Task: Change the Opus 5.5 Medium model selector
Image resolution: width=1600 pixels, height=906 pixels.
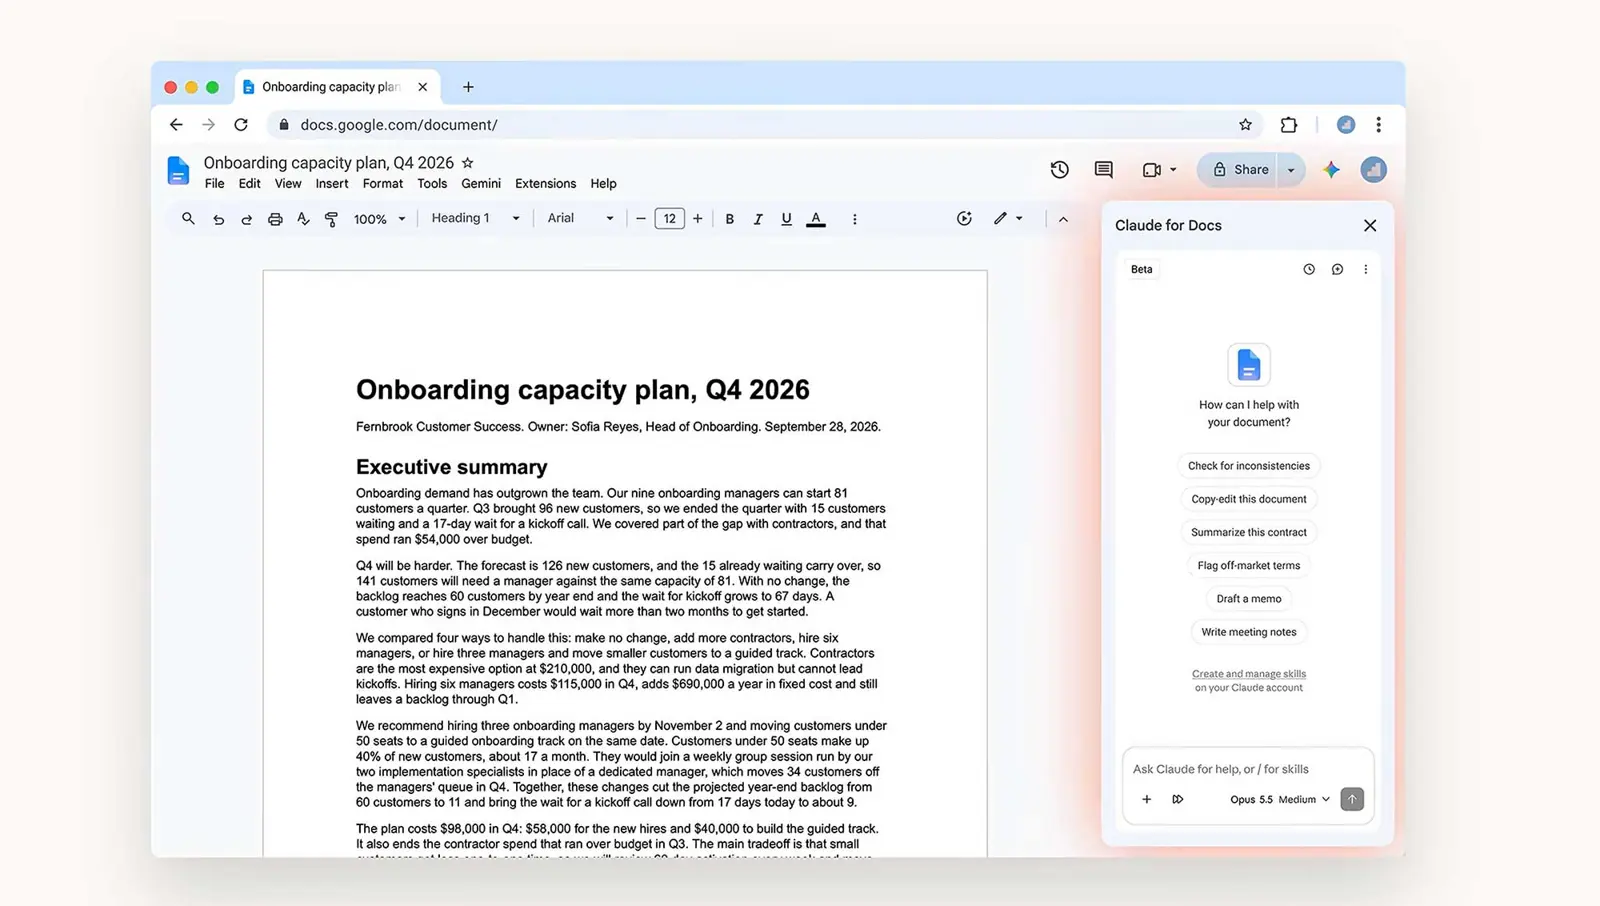Action: click(1280, 799)
